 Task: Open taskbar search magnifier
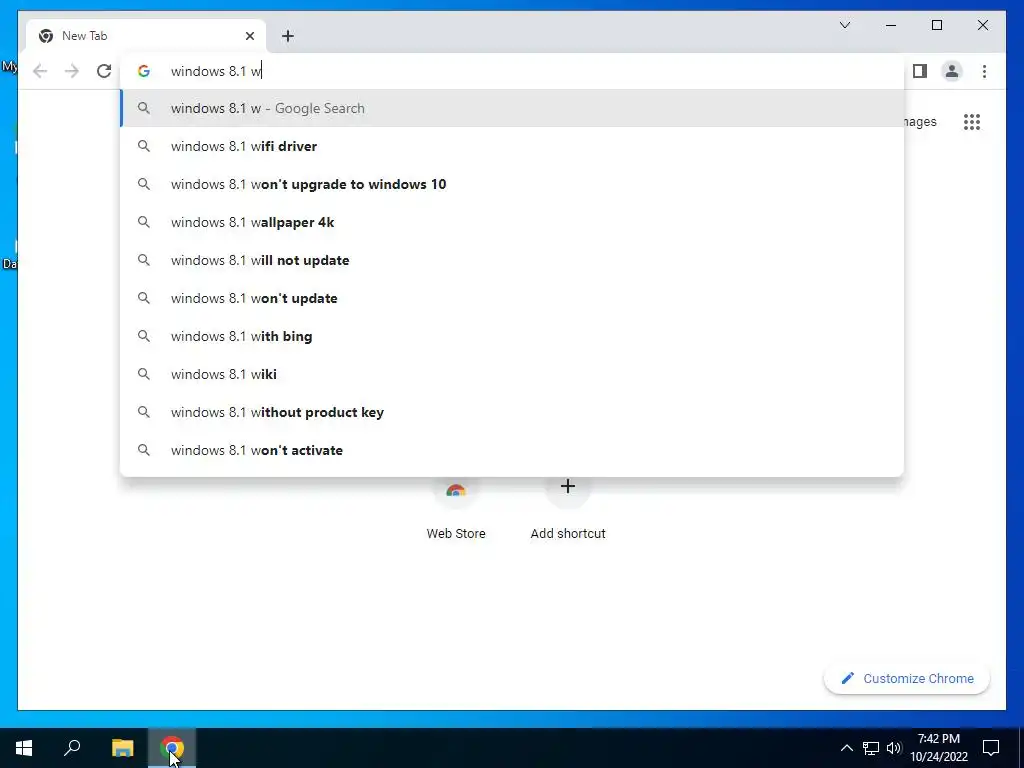pos(72,748)
